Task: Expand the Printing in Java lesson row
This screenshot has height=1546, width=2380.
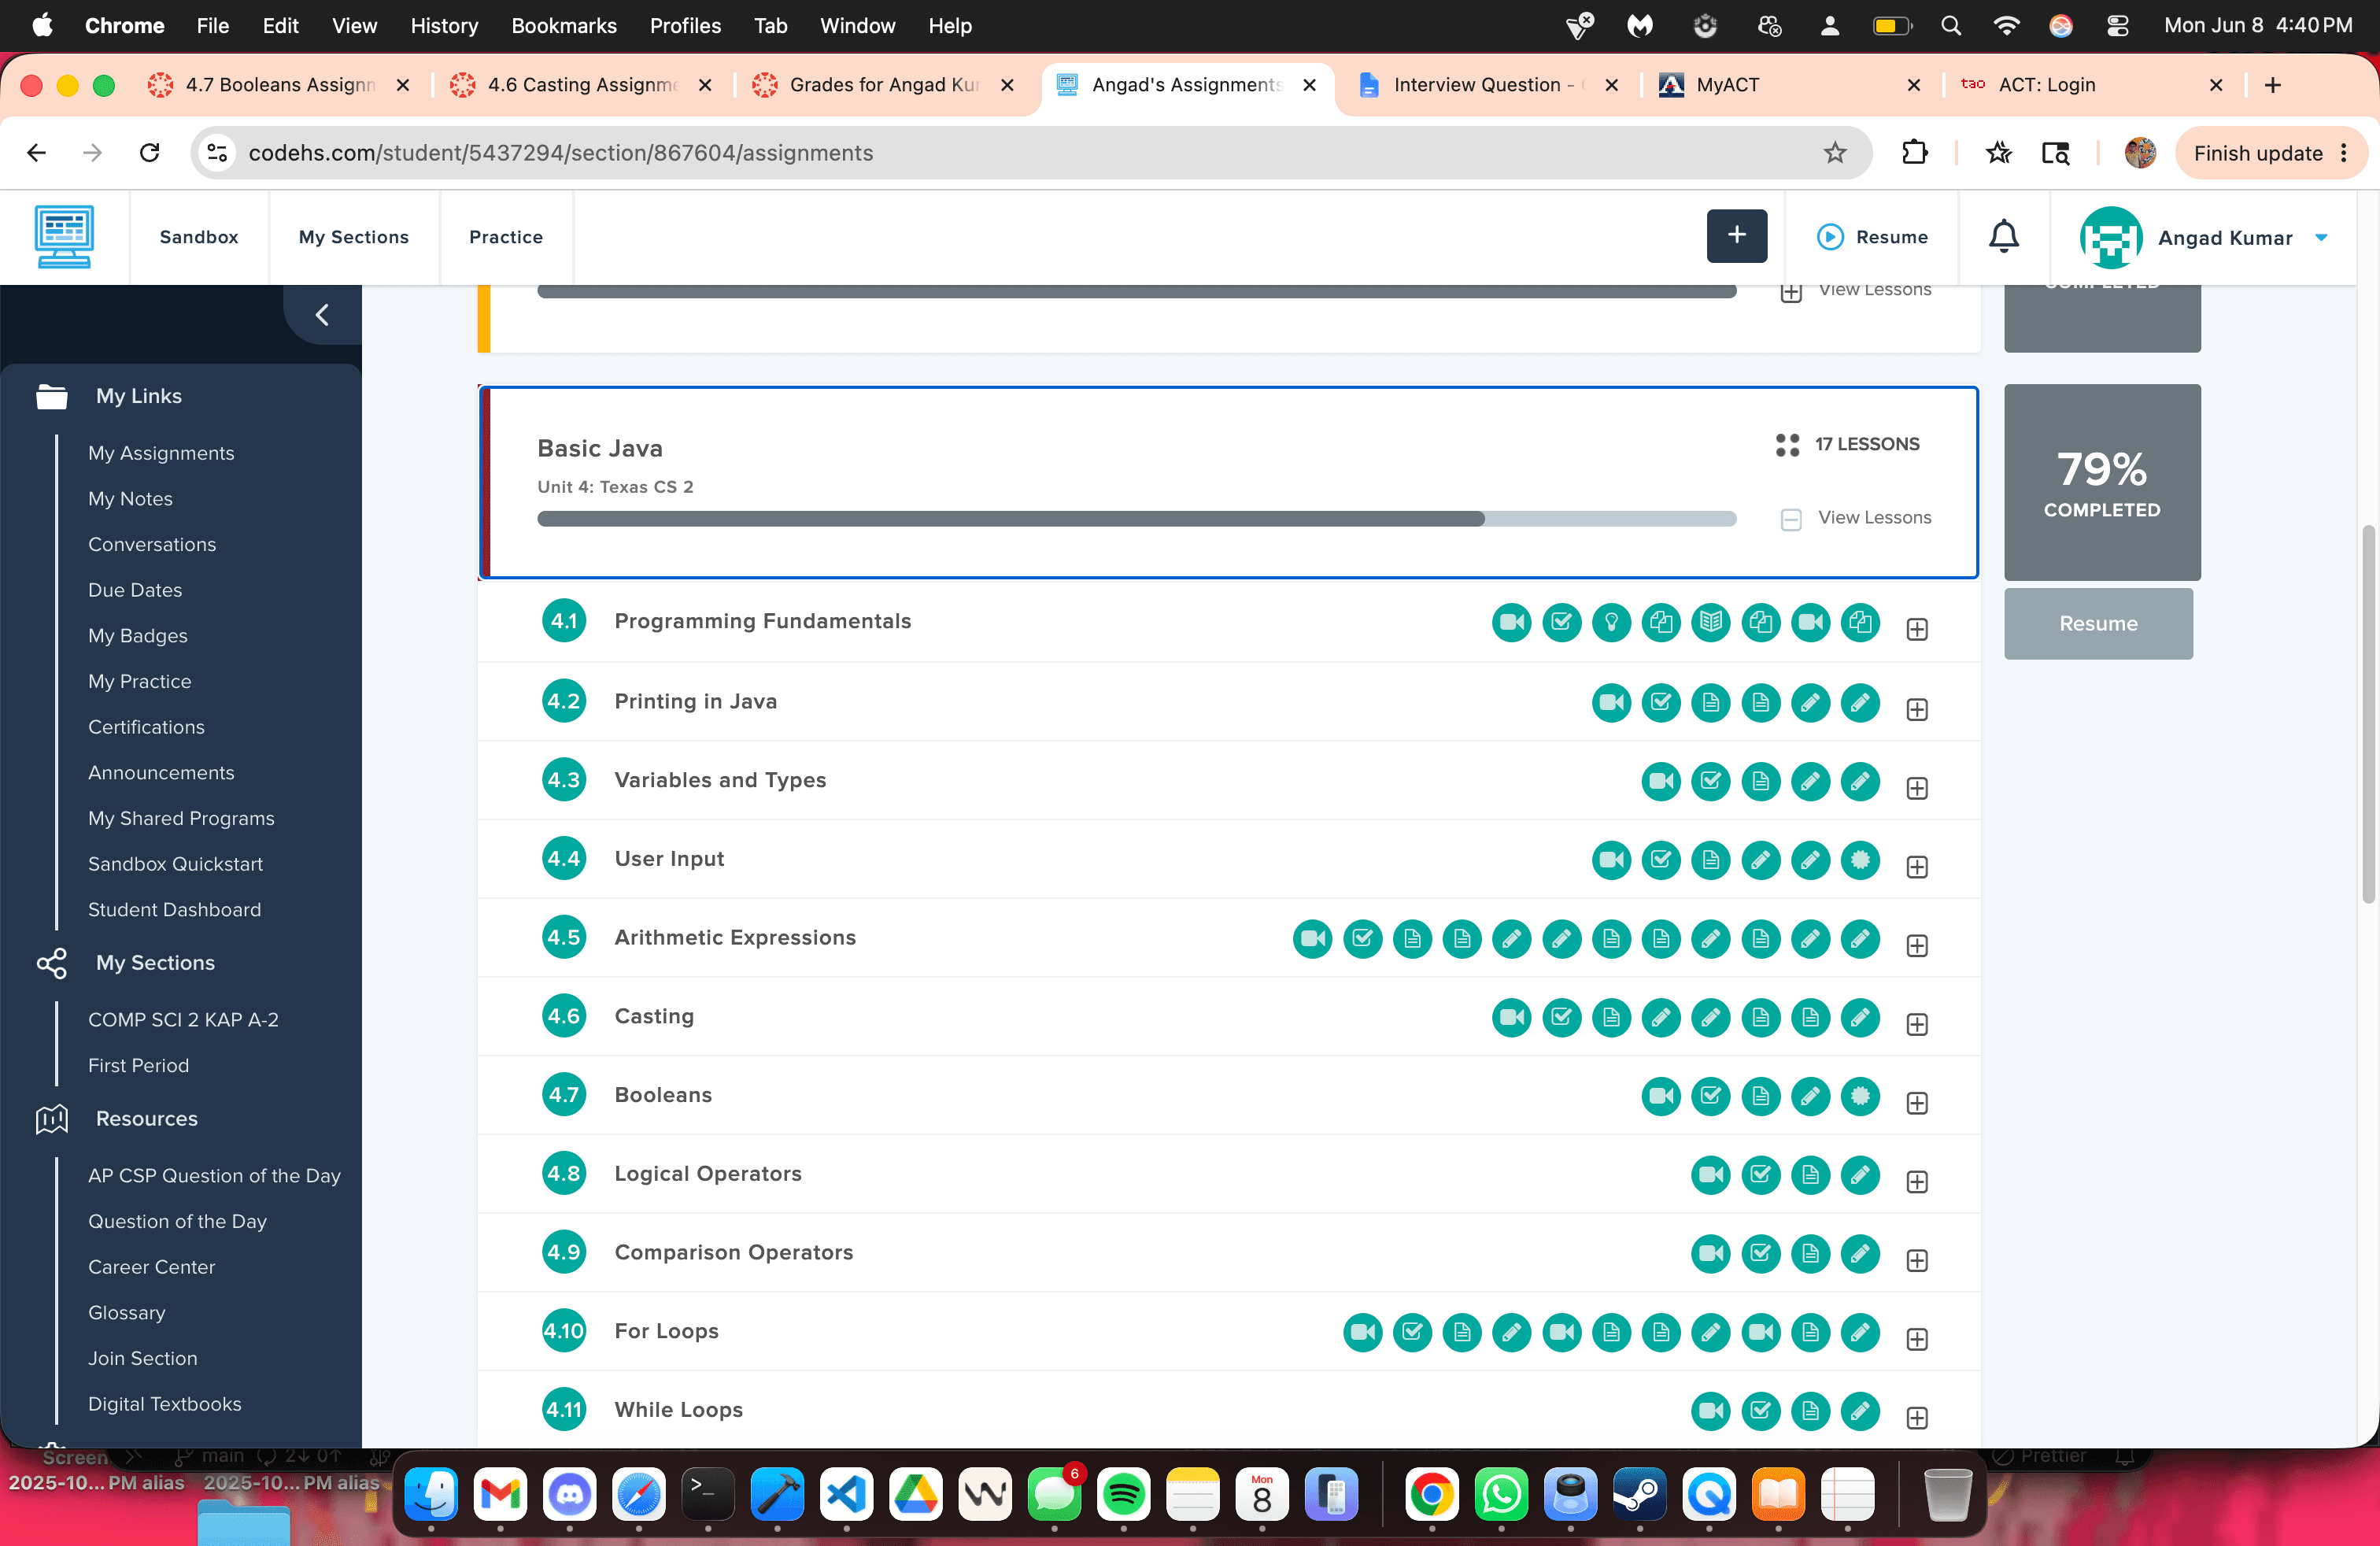Action: point(1916,709)
